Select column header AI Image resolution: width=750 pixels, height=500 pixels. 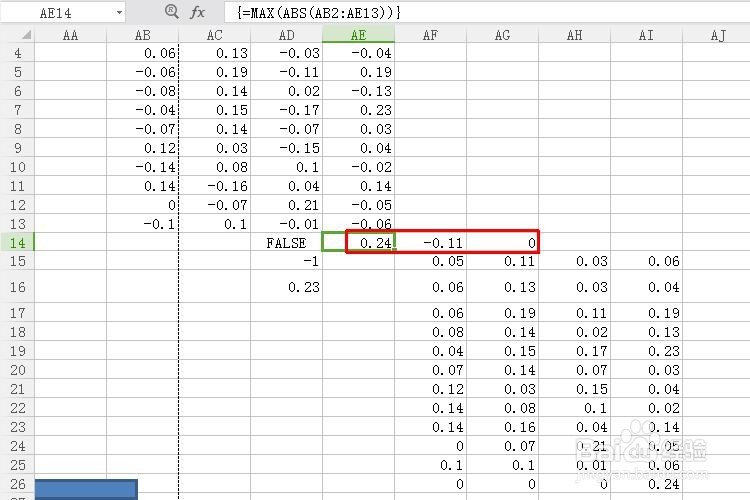[x=647, y=35]
